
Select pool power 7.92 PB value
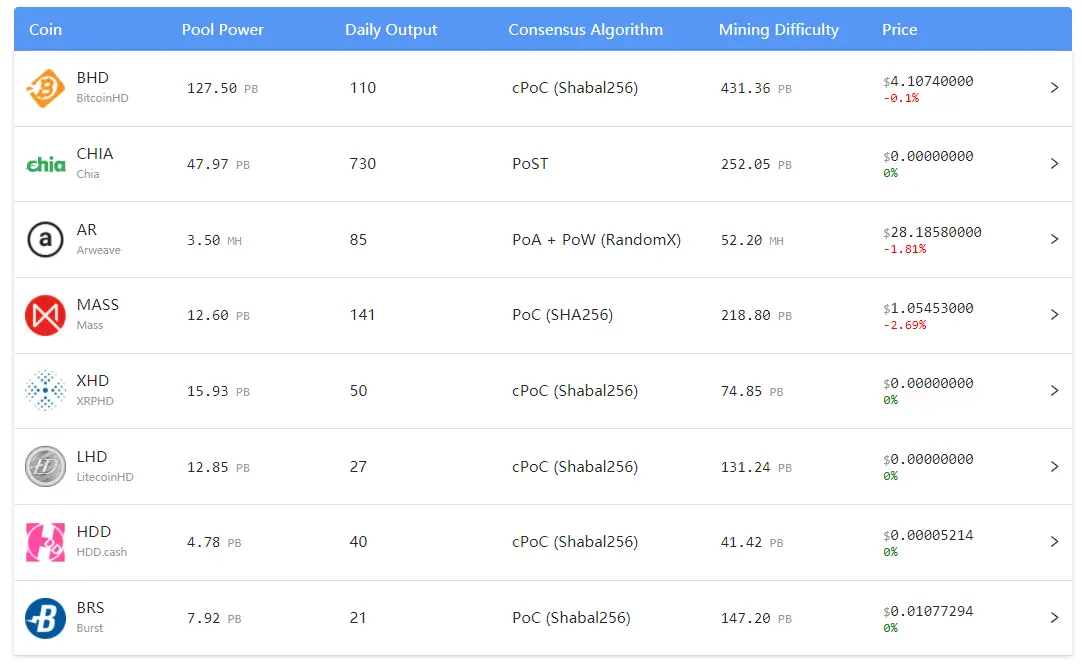pyautogui.click(x=214, y=619)
